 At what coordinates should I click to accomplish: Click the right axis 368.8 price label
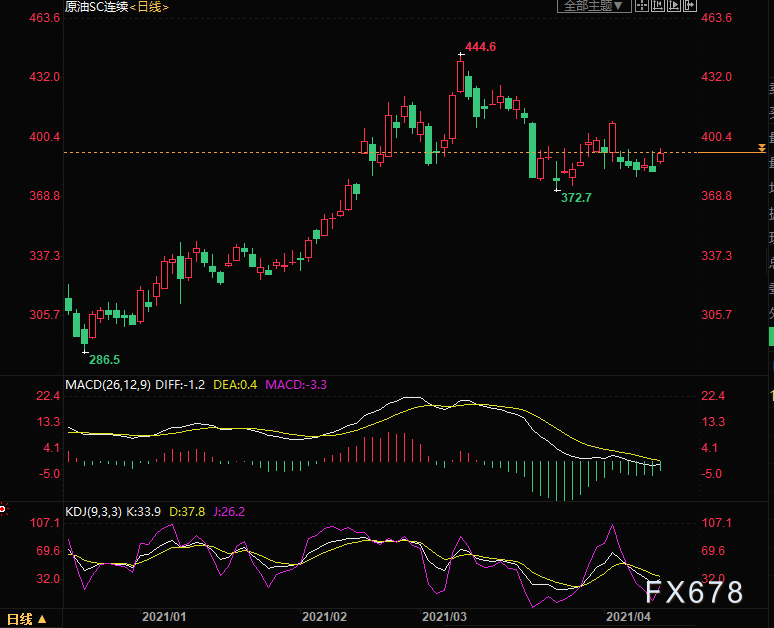pos(716,196)
